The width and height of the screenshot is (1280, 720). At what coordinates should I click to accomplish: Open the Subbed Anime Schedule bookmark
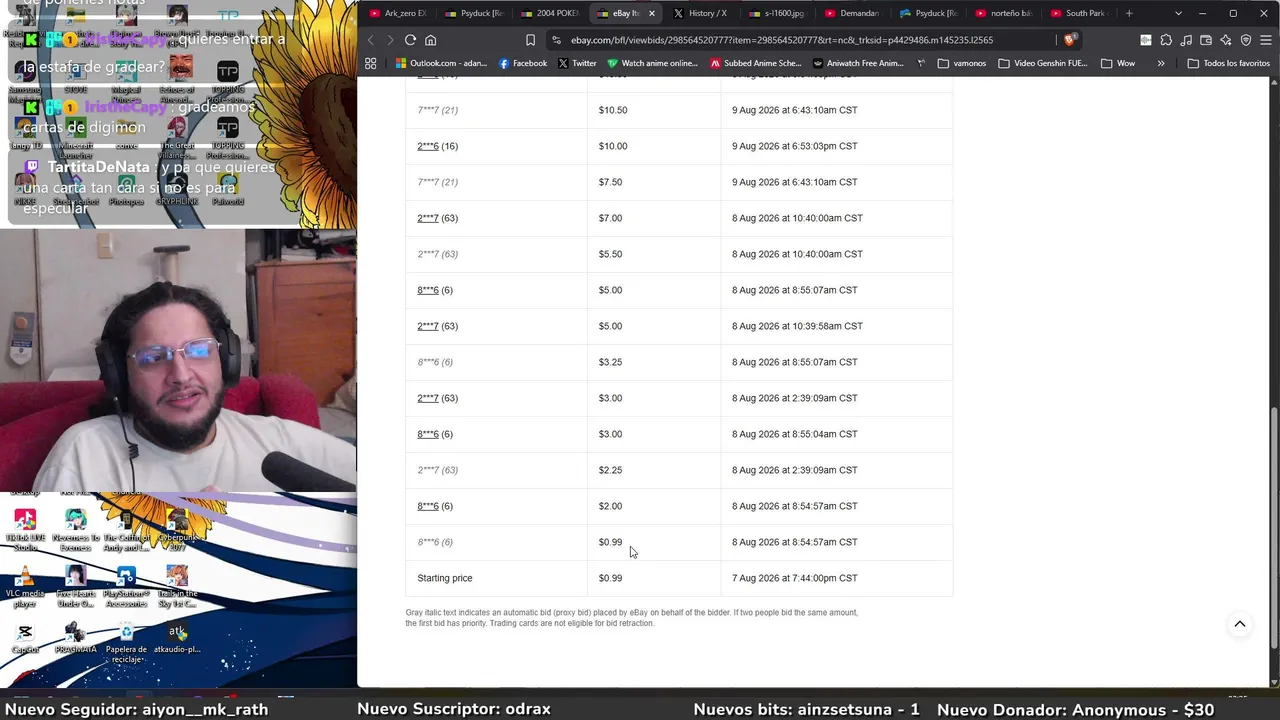[756, 63]
